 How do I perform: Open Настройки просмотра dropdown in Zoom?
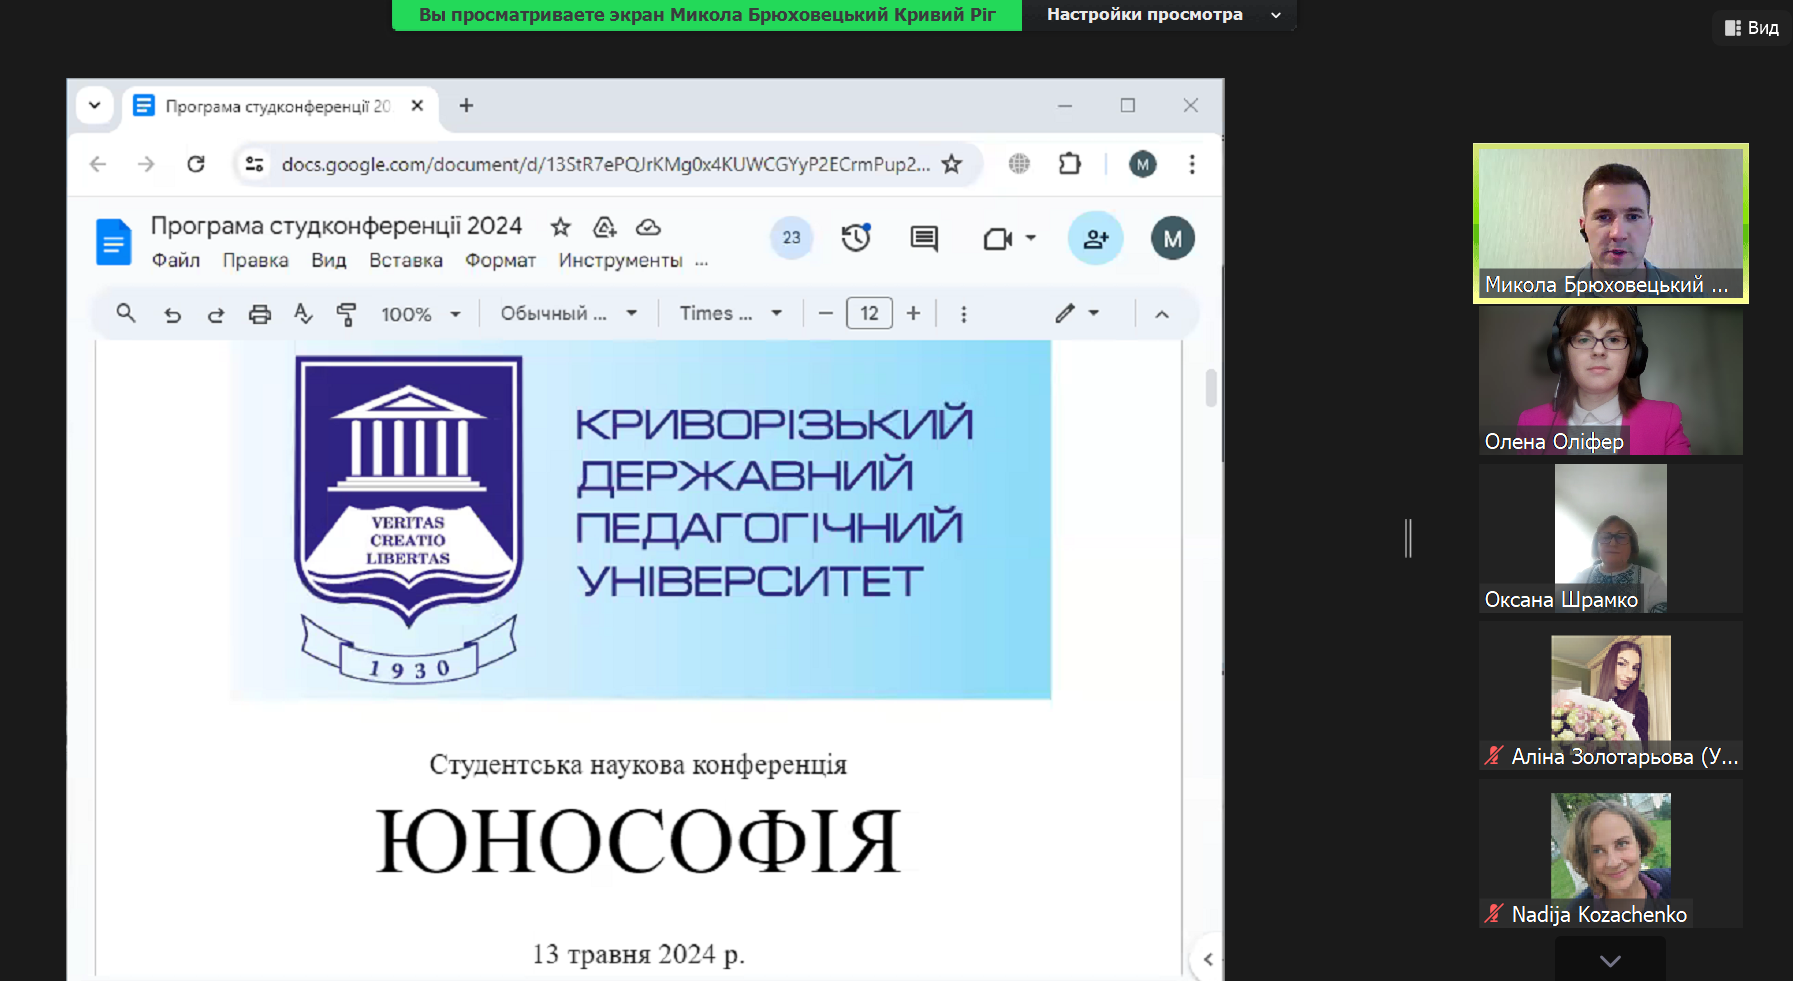point(1160,15)
